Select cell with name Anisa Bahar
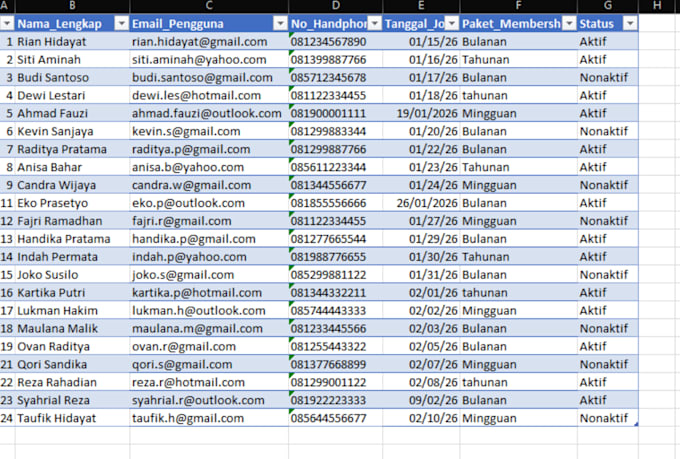This screenshot has width=680, height=459. [x=72, y=167]
